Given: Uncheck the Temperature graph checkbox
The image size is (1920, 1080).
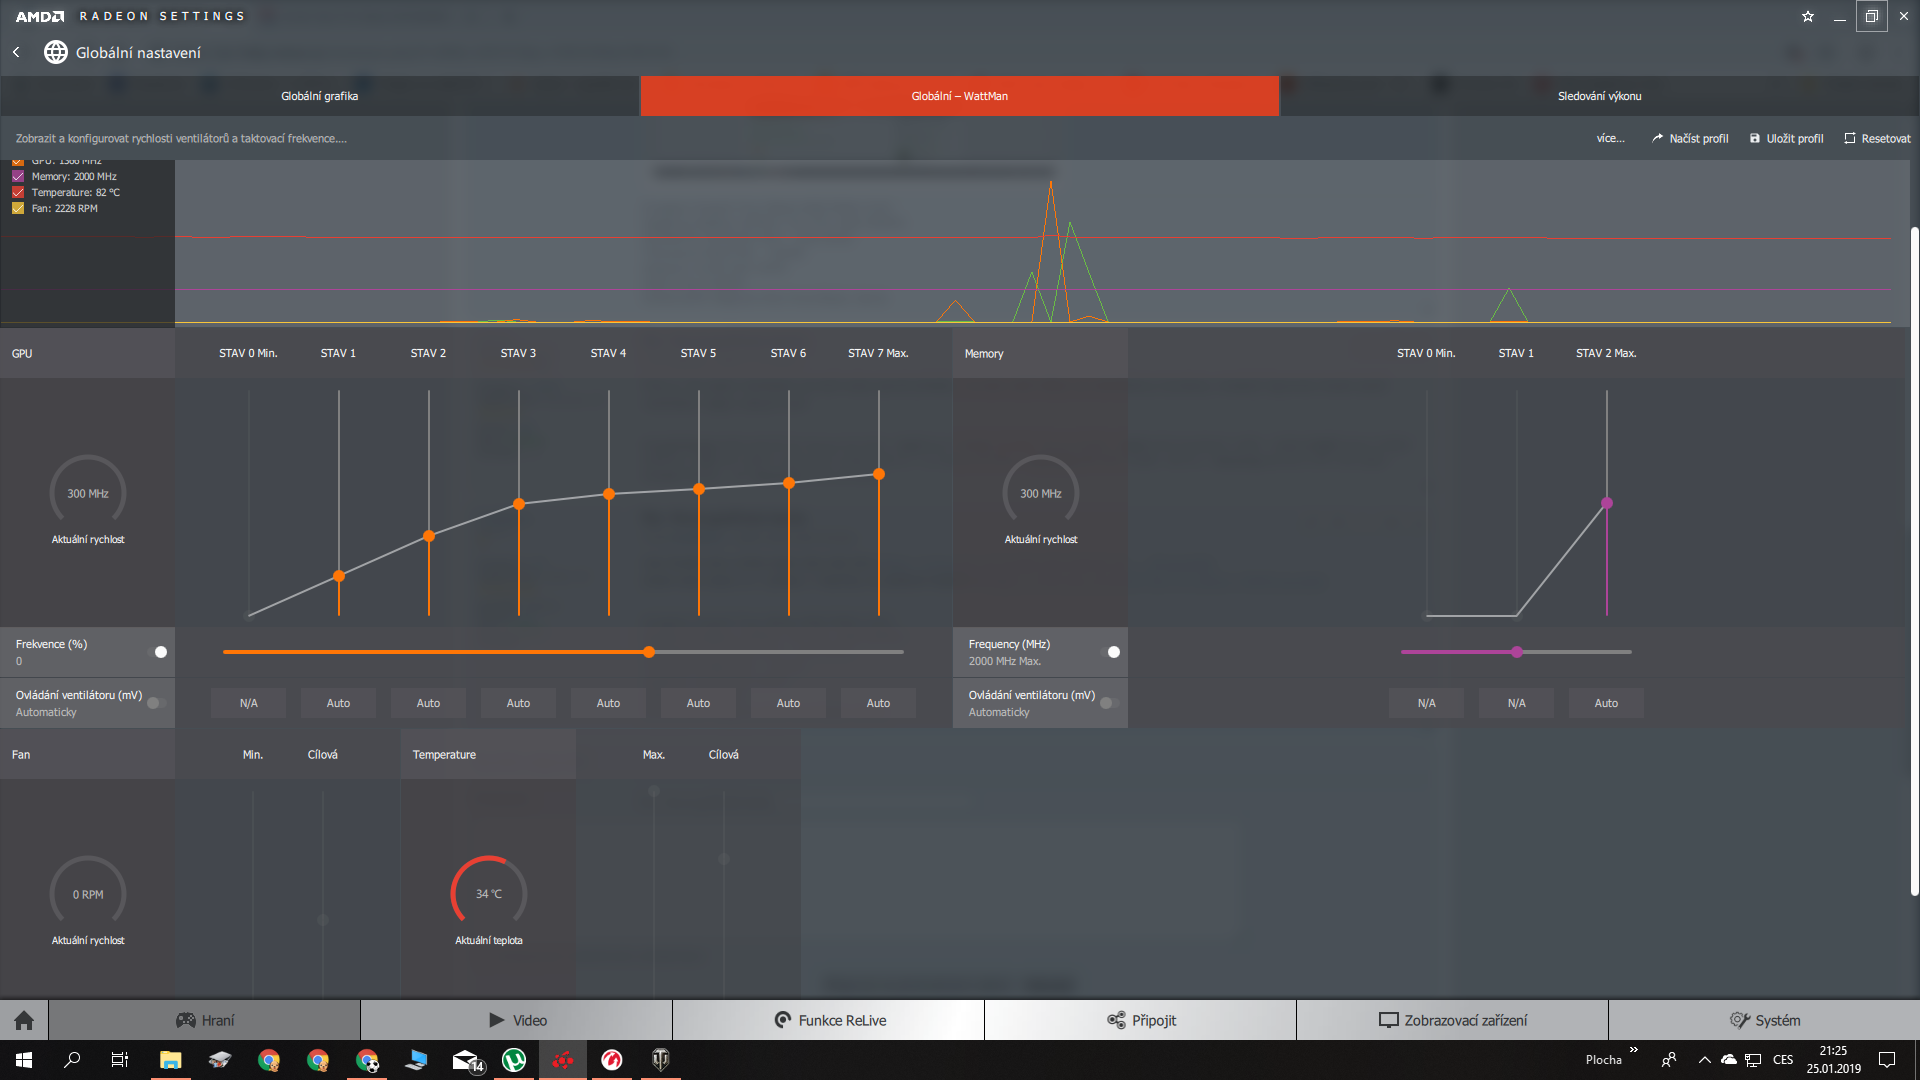Looking at the screenshot, I should 18,192.
